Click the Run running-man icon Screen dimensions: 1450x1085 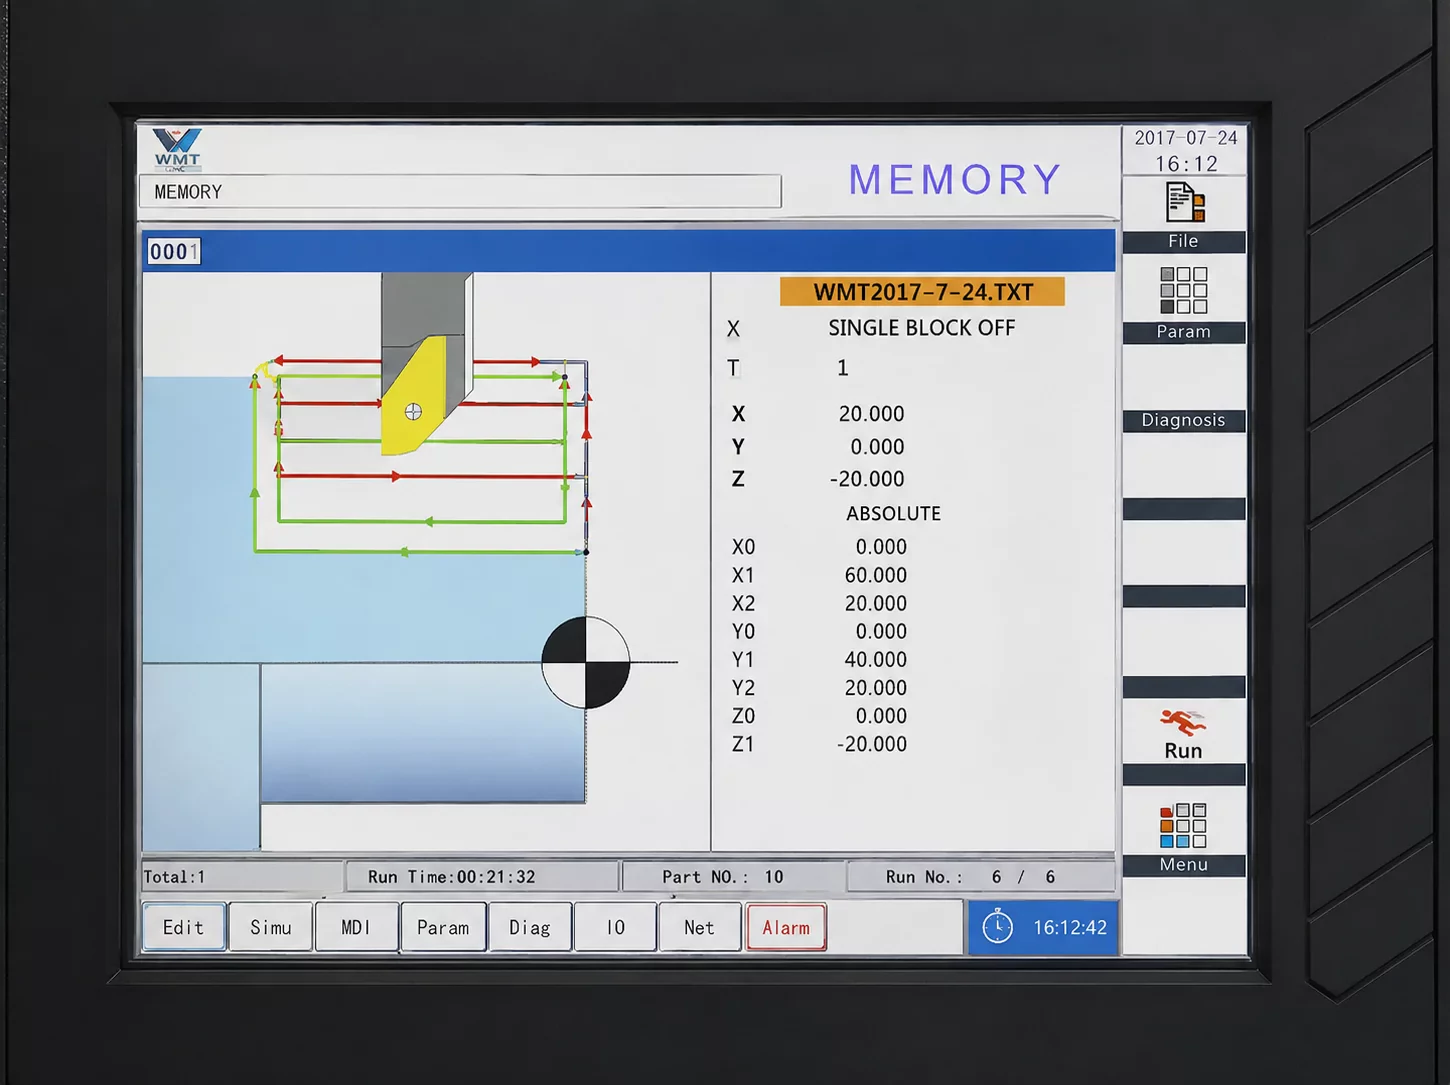[1183, 721]
